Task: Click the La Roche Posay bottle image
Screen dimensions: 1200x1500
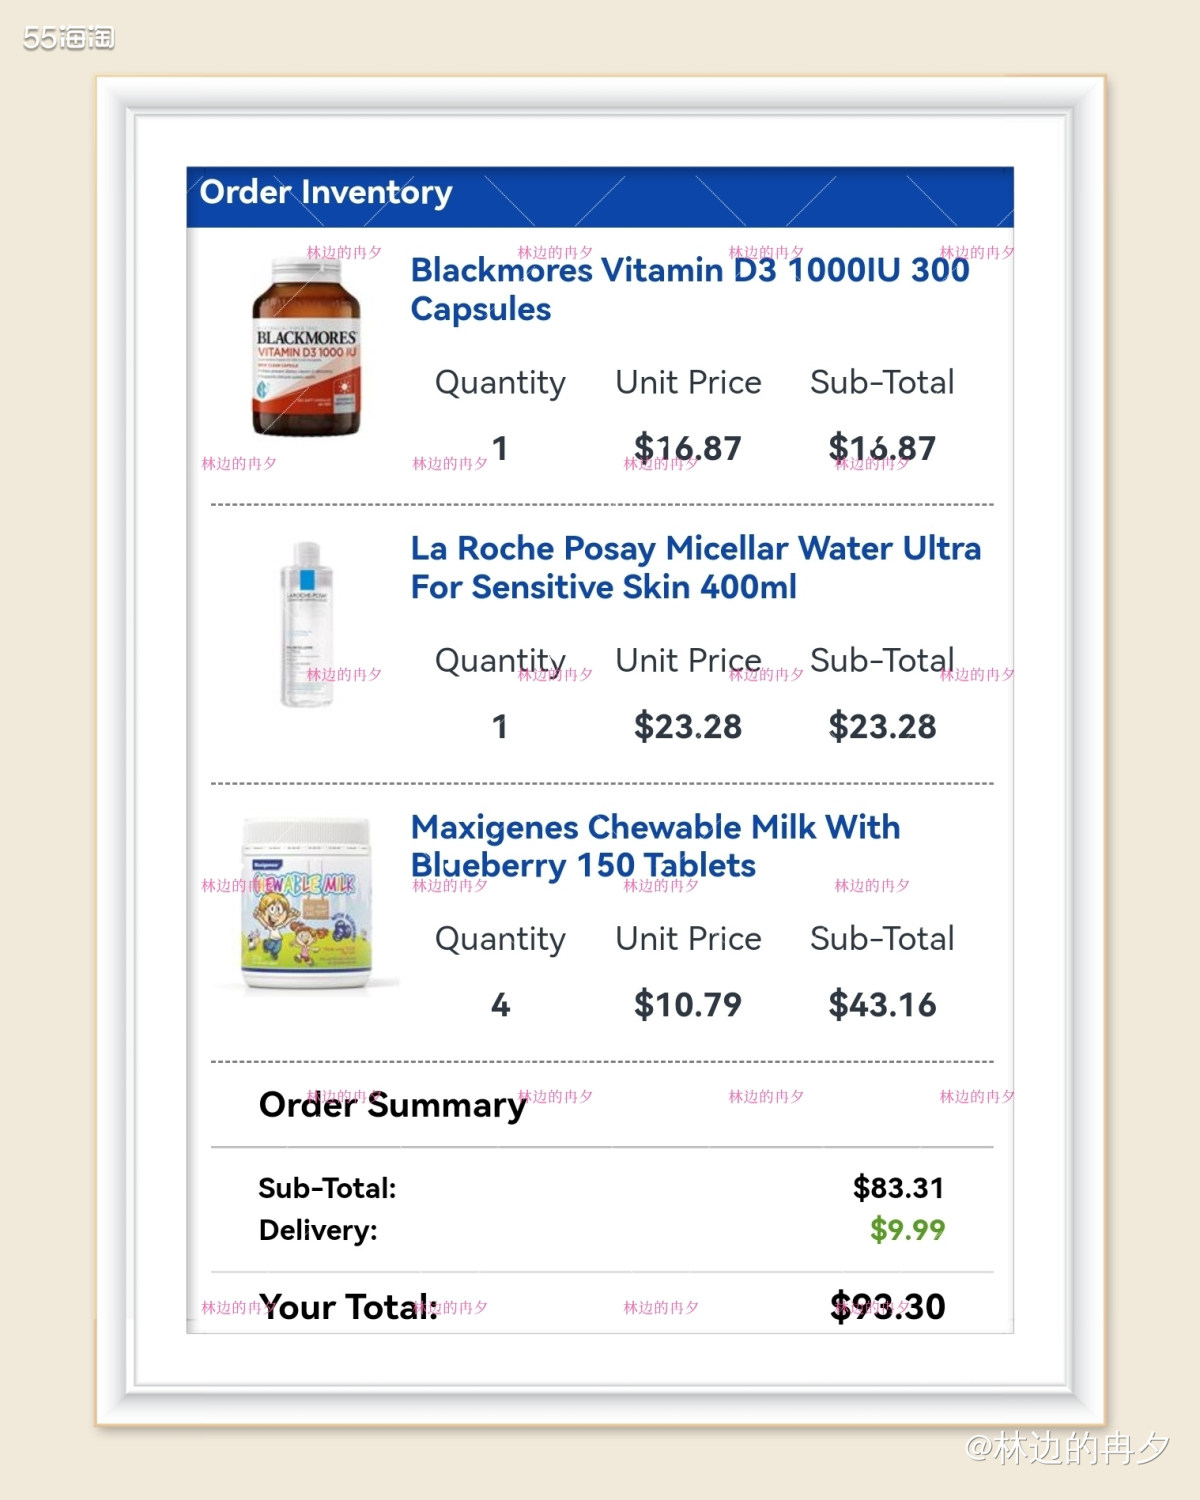Action: [x=306, y=625]
